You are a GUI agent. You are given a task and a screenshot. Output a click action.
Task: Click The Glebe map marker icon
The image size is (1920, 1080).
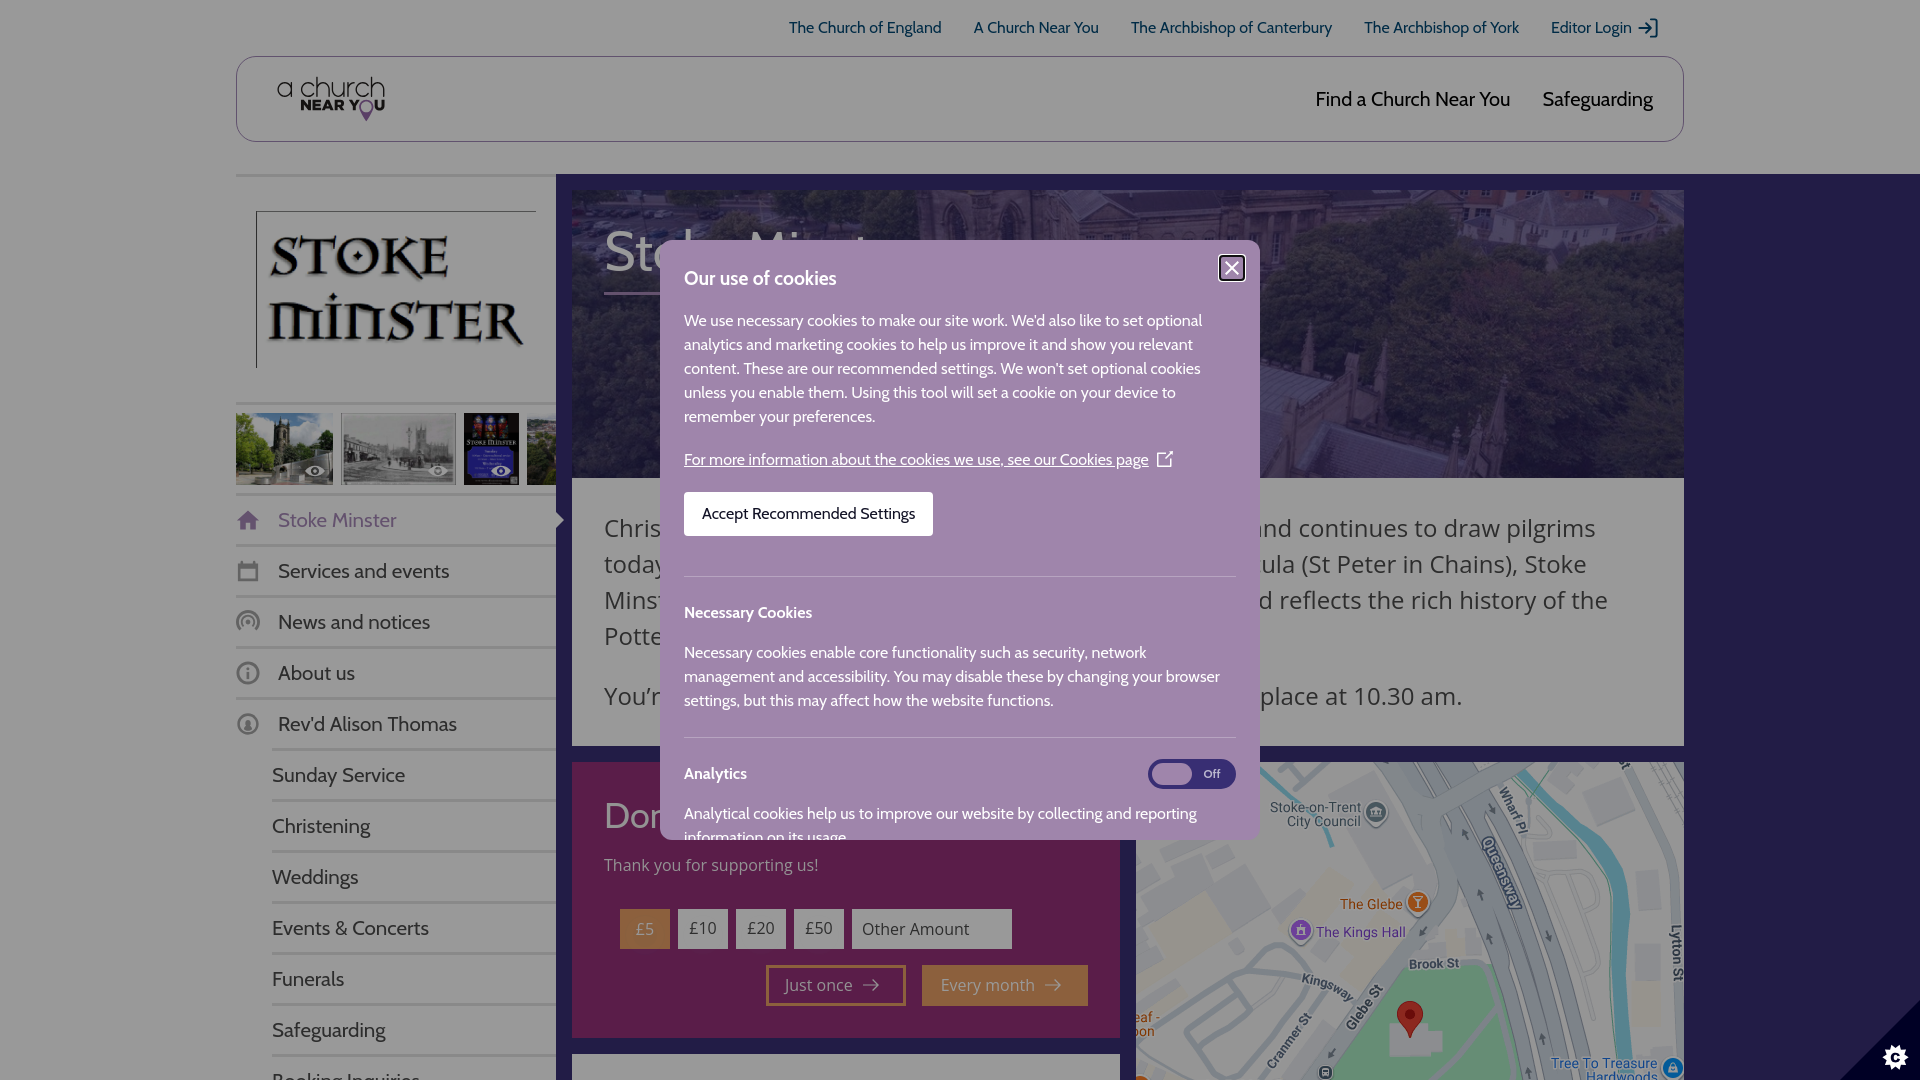(1417, 902)
